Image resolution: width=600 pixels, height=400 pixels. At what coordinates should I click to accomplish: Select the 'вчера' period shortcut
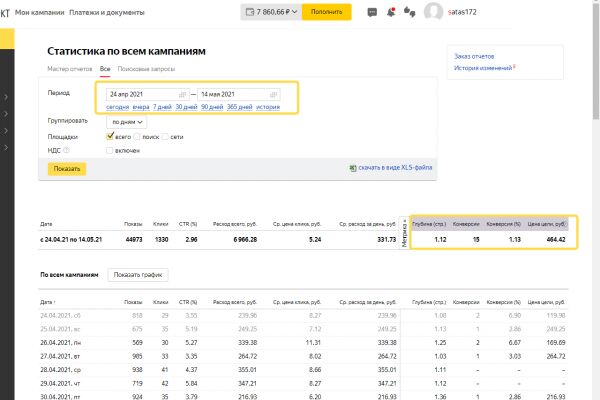point(141,107)
